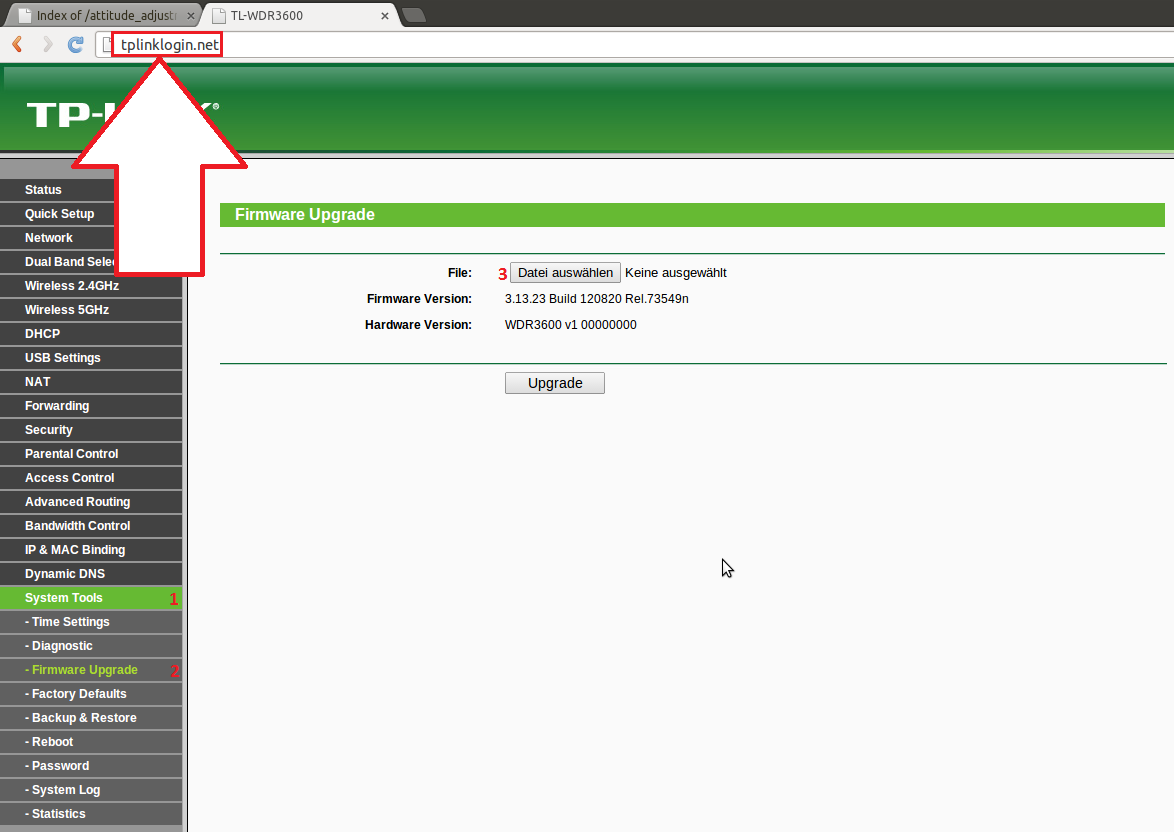
Task: Open DHCP menu
Action: coord(91,334)
